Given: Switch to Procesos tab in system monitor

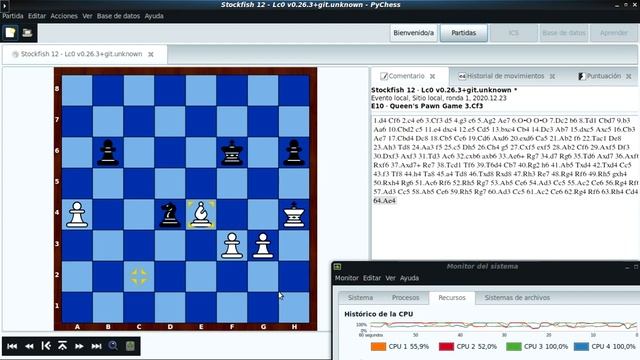Looking at the screenshot, I should point(405,298).
